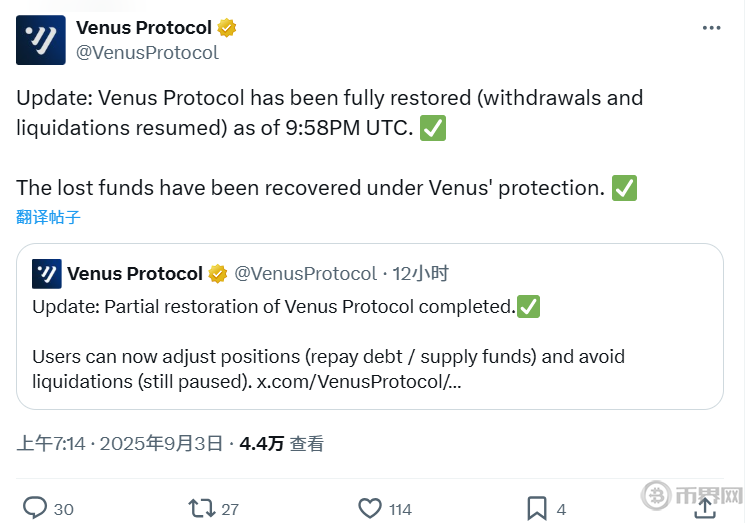754x523 pixels.
Task: Open the quoted post's Venus Protocol avatar
Action: tap(46, 274)
